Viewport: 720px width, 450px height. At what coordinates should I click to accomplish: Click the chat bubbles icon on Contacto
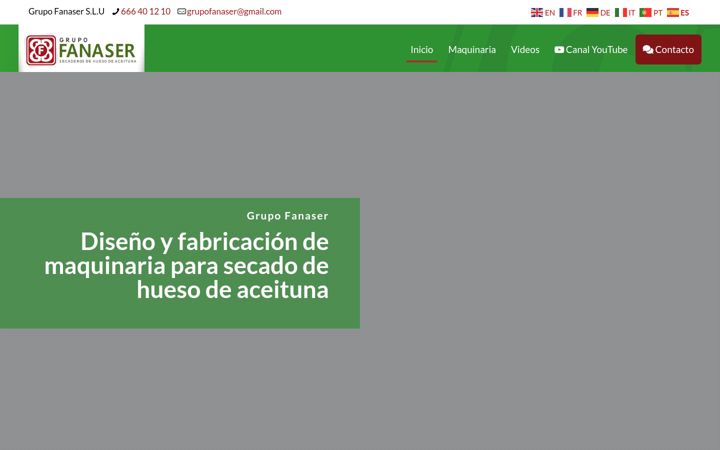coord(648,50)
